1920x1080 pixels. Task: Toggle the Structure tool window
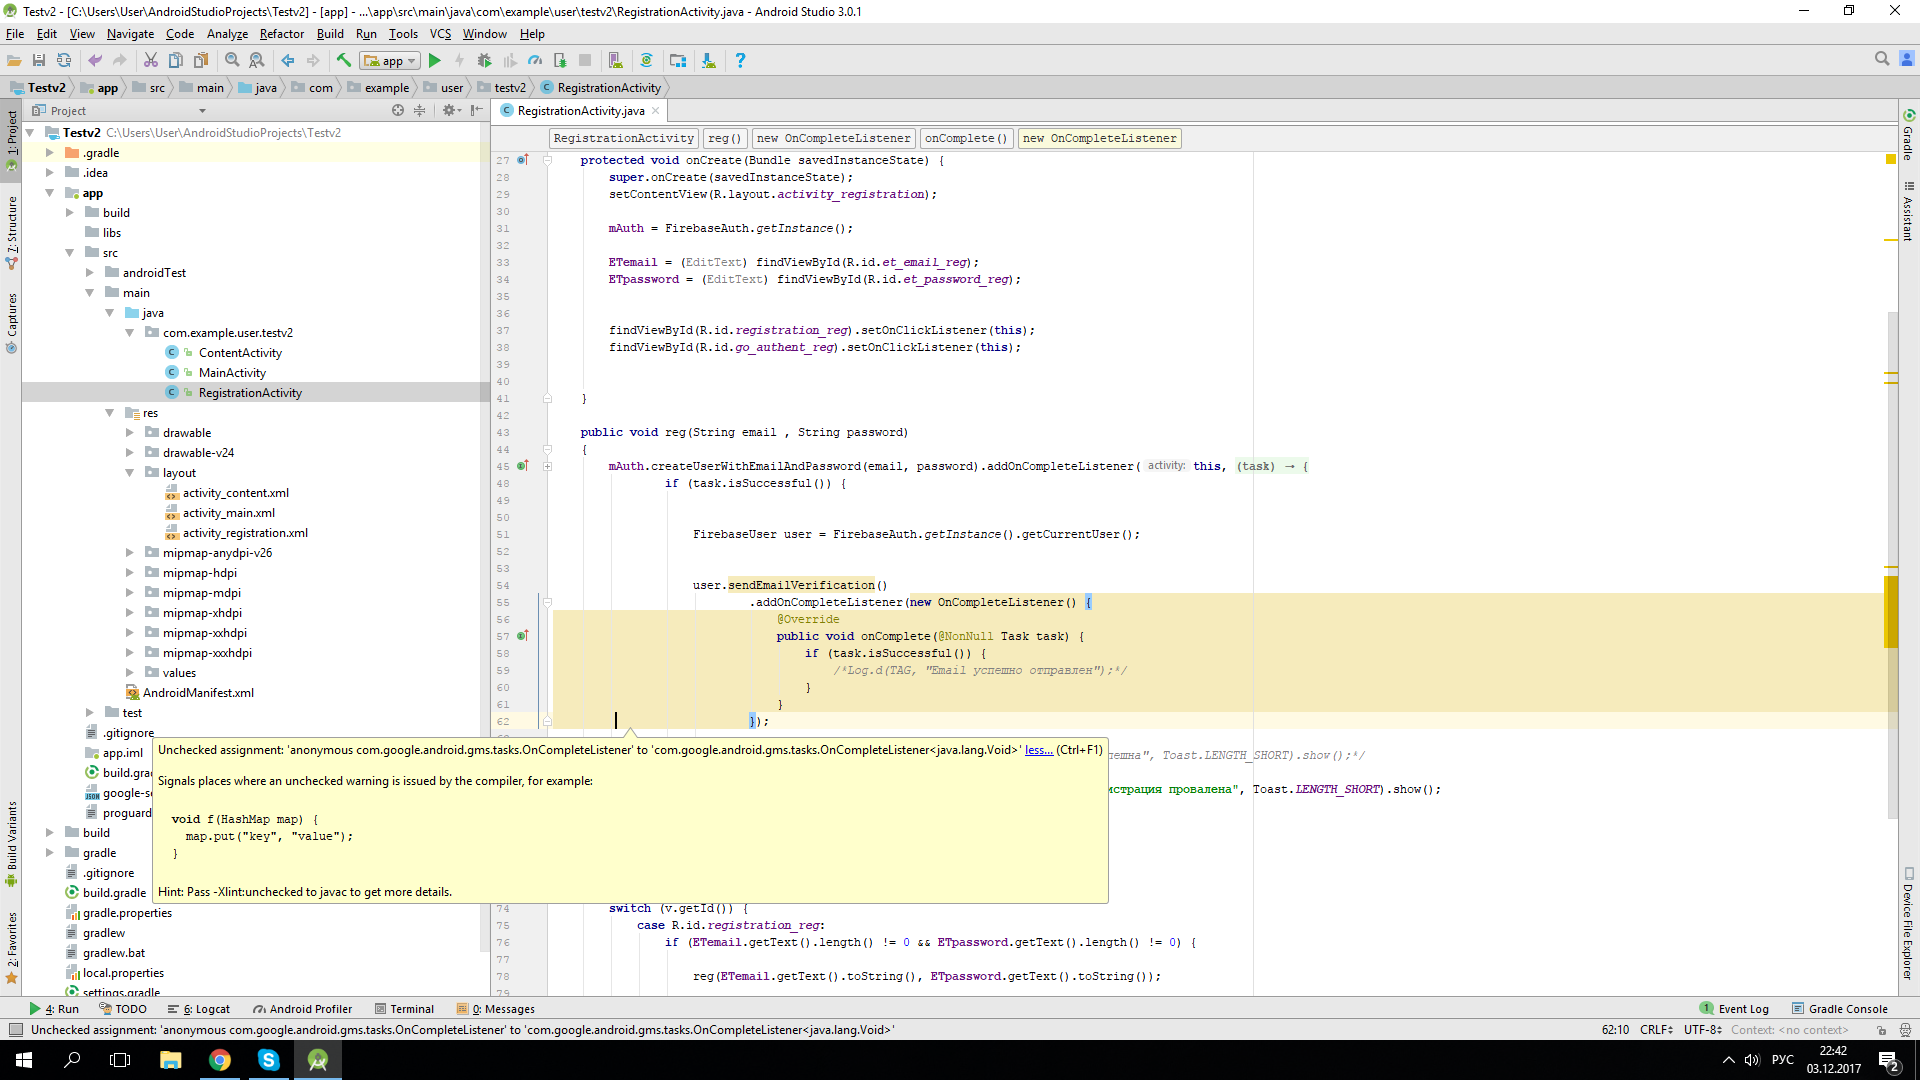tap(11, 232)
